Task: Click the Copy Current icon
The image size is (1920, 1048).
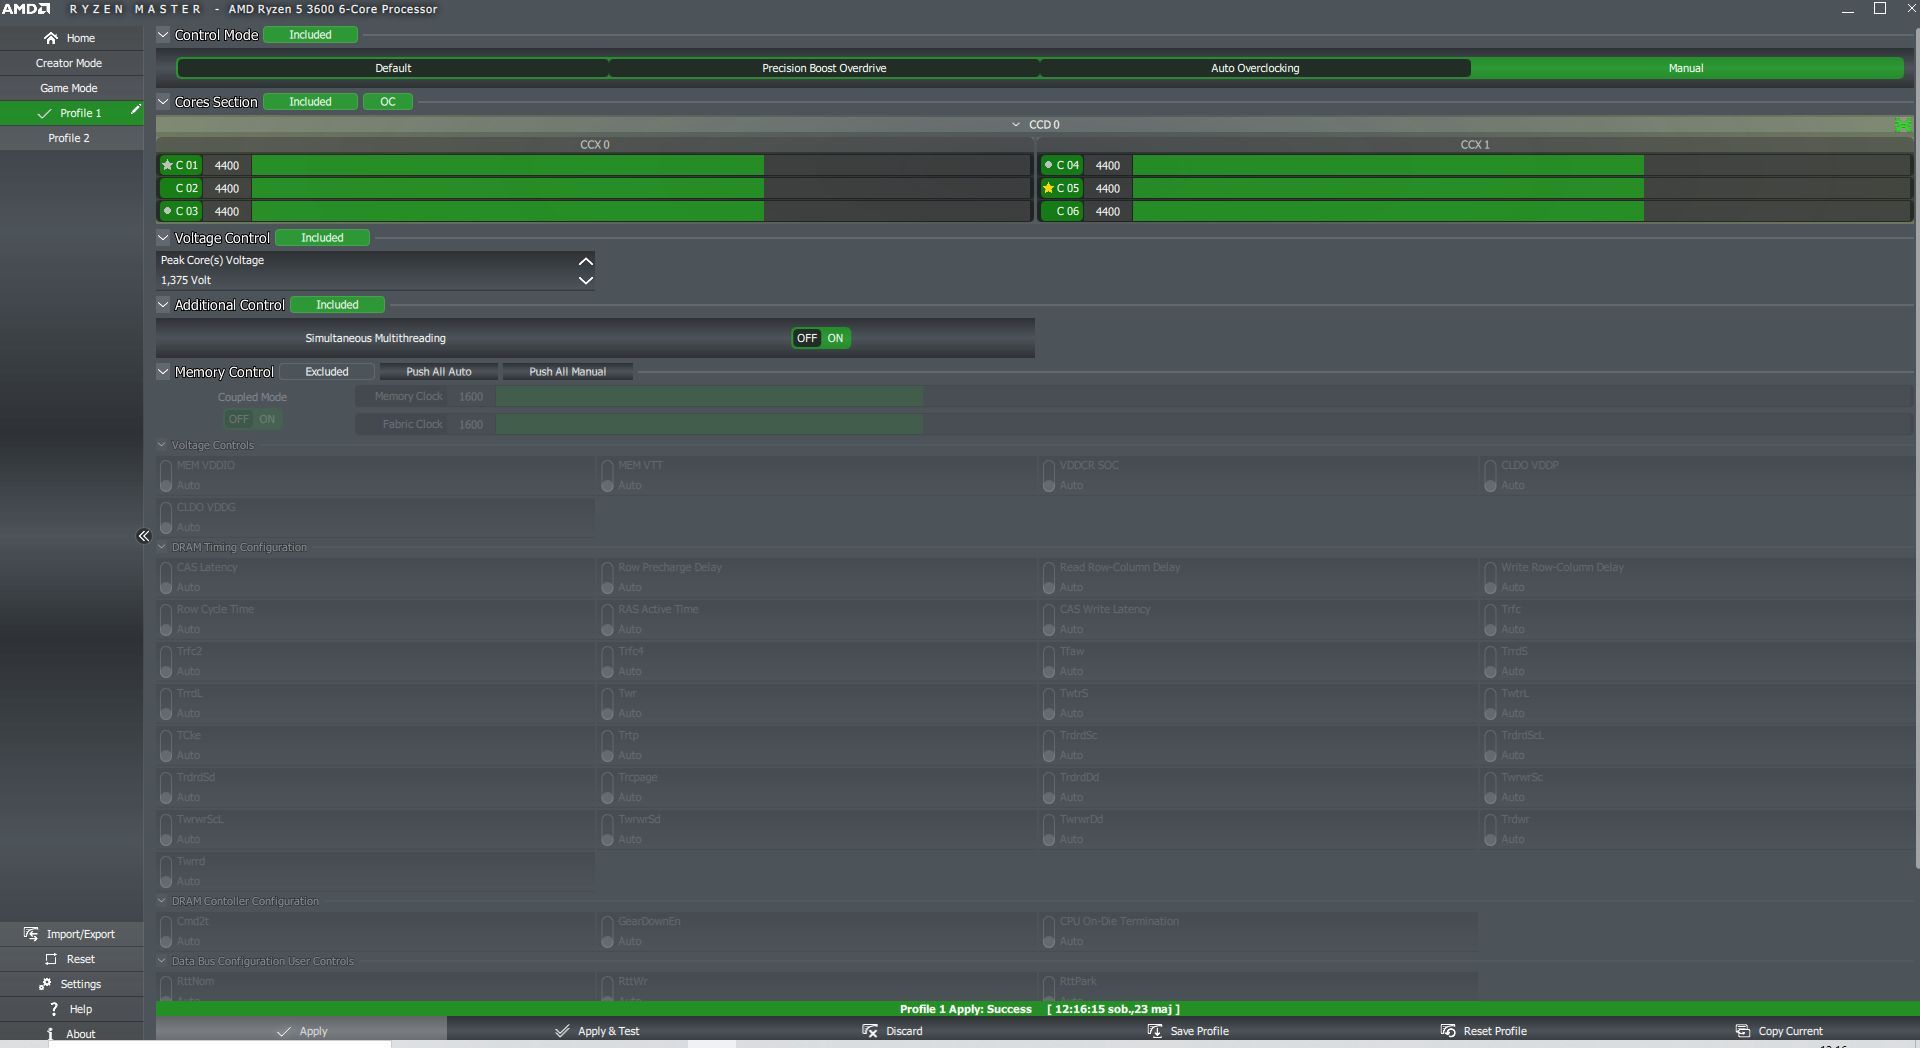Action: [x=1743, y=1031]
